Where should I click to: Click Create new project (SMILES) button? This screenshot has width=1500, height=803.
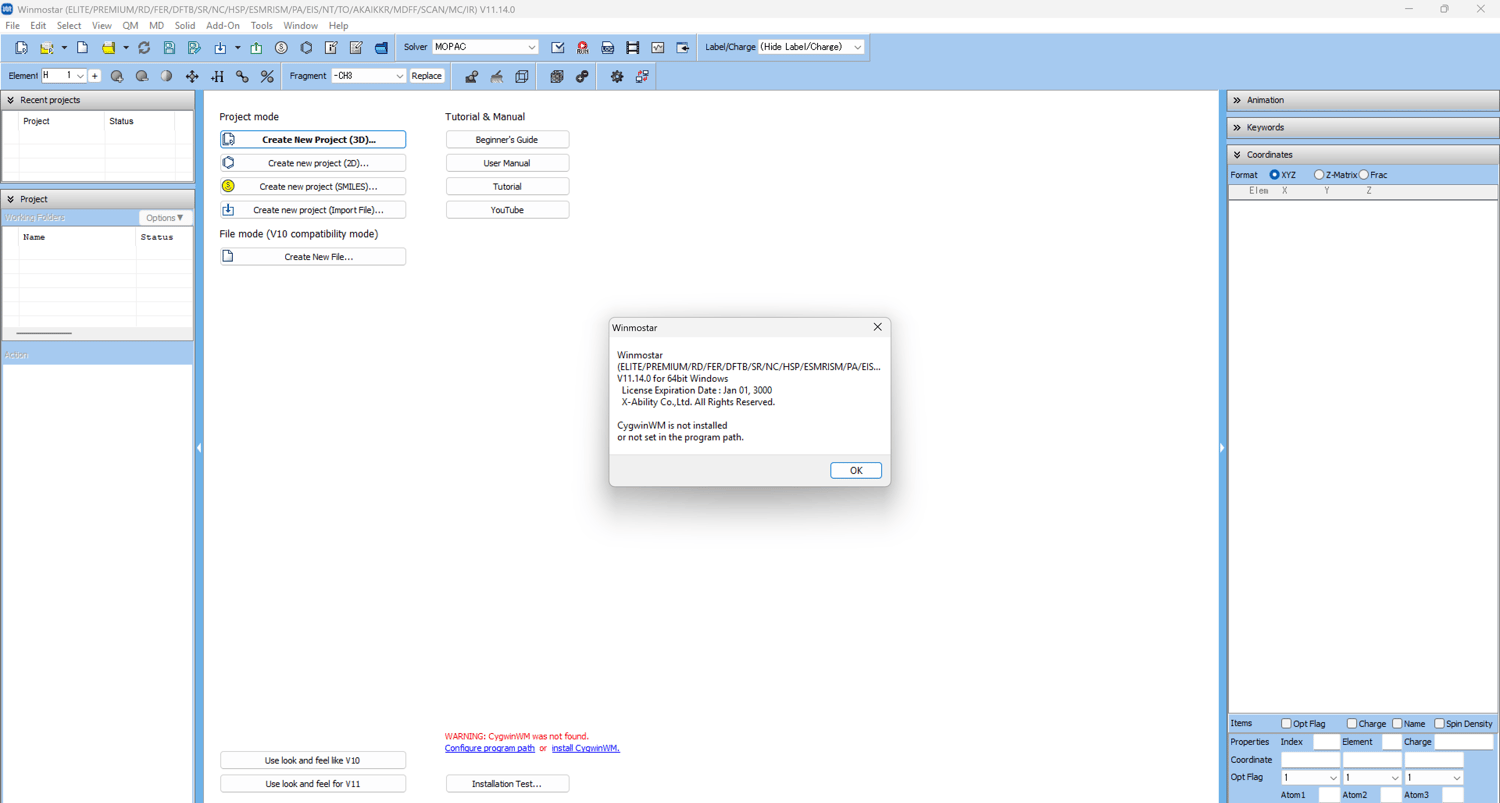click(x=313, y=186)
